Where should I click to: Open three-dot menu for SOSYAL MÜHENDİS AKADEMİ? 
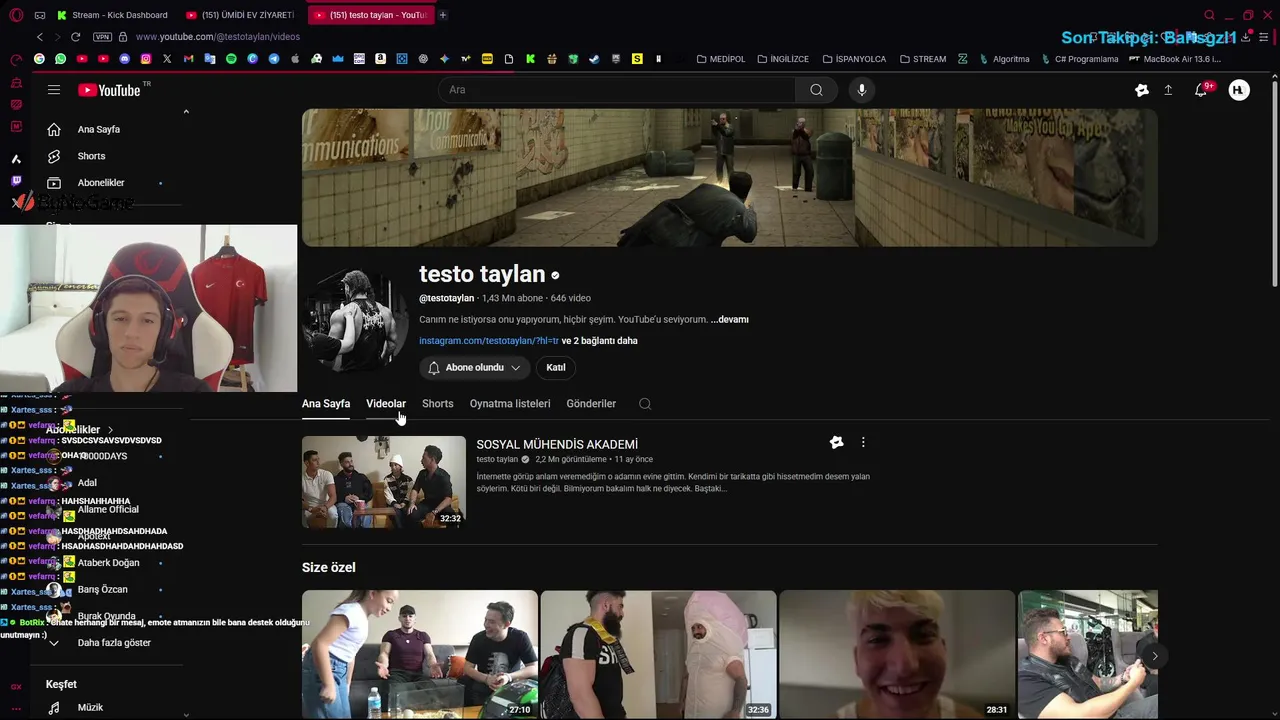pyautogui.click(x=863, y=443)
